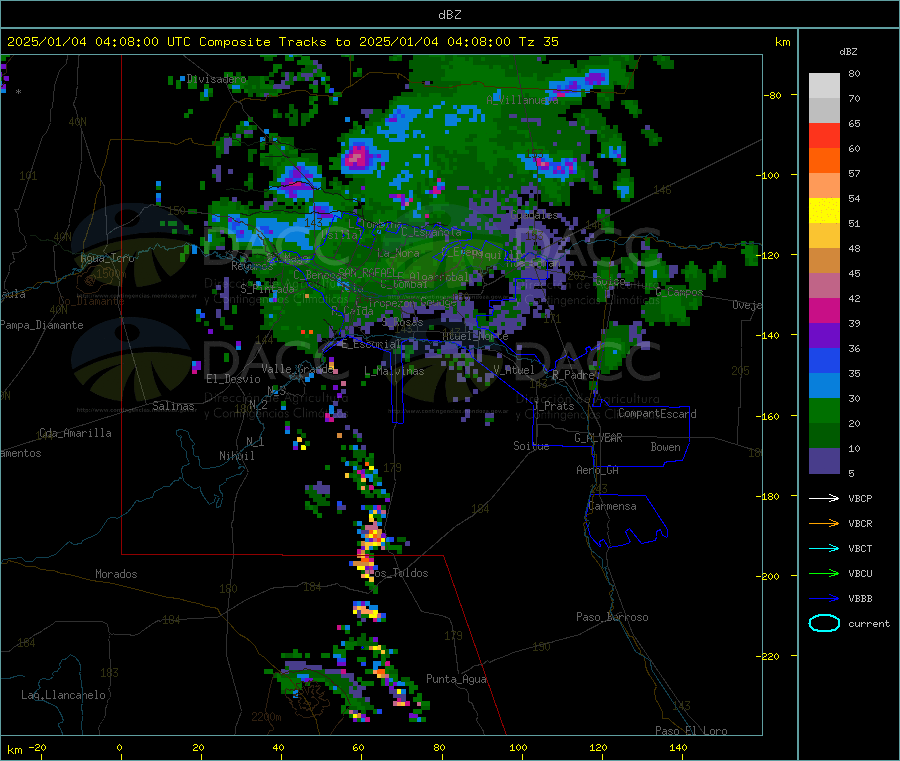Click the white VBCP arrow in legend

coord(824,498)
